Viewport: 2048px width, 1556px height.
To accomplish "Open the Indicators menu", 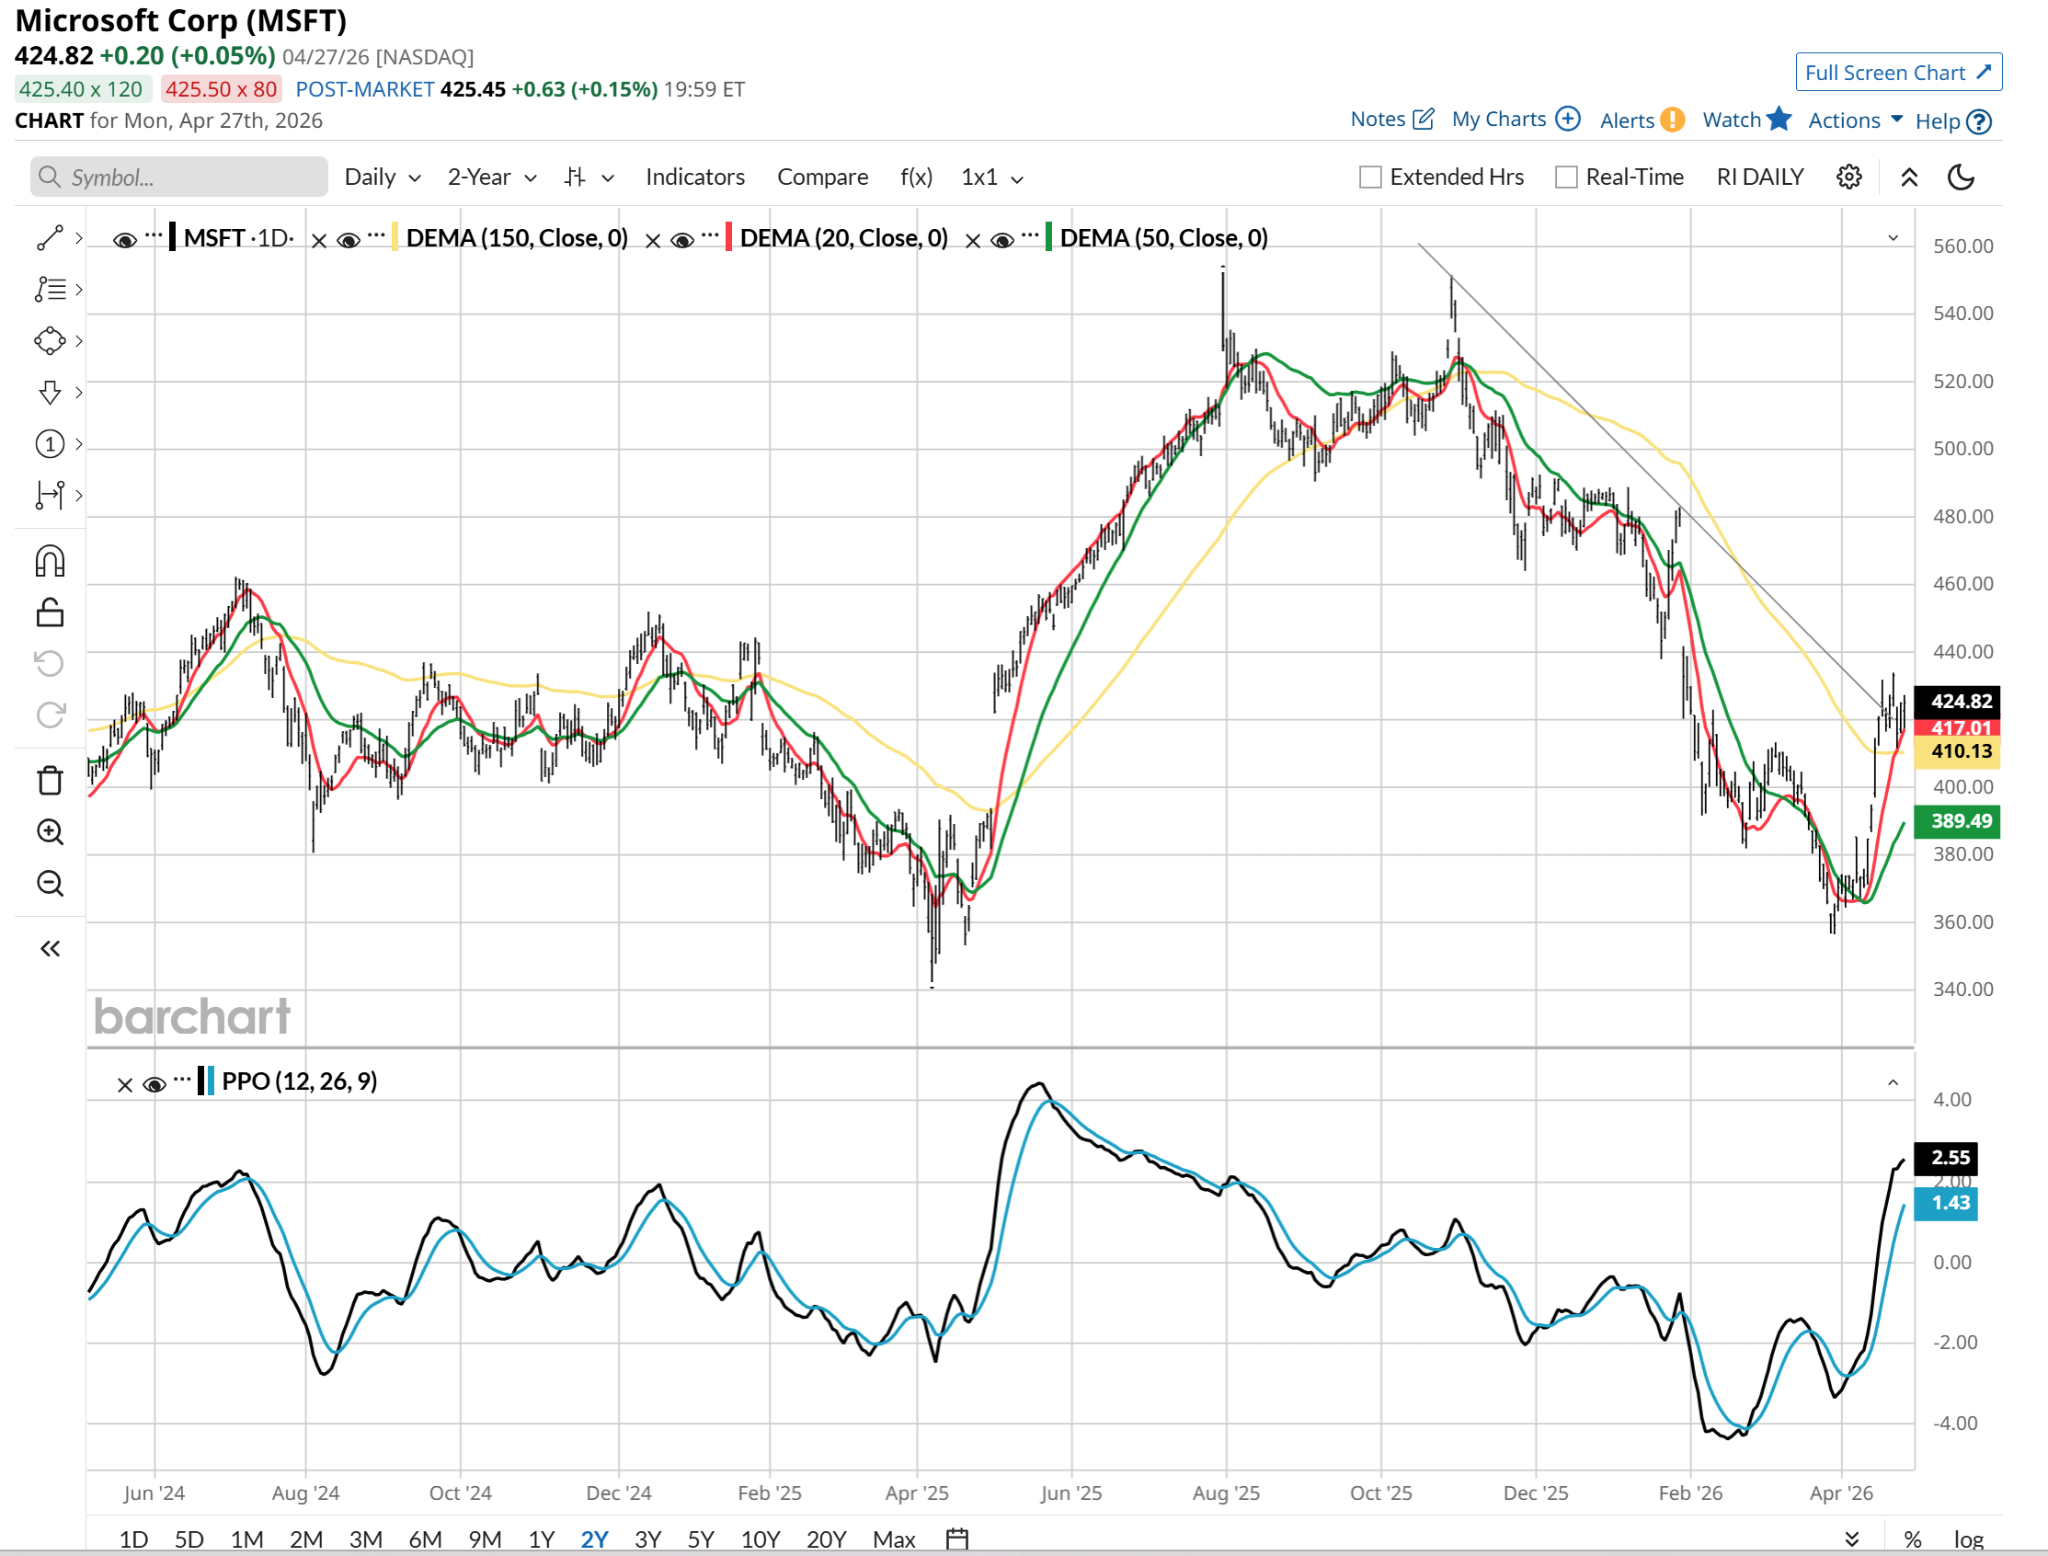I will point(695,177).
